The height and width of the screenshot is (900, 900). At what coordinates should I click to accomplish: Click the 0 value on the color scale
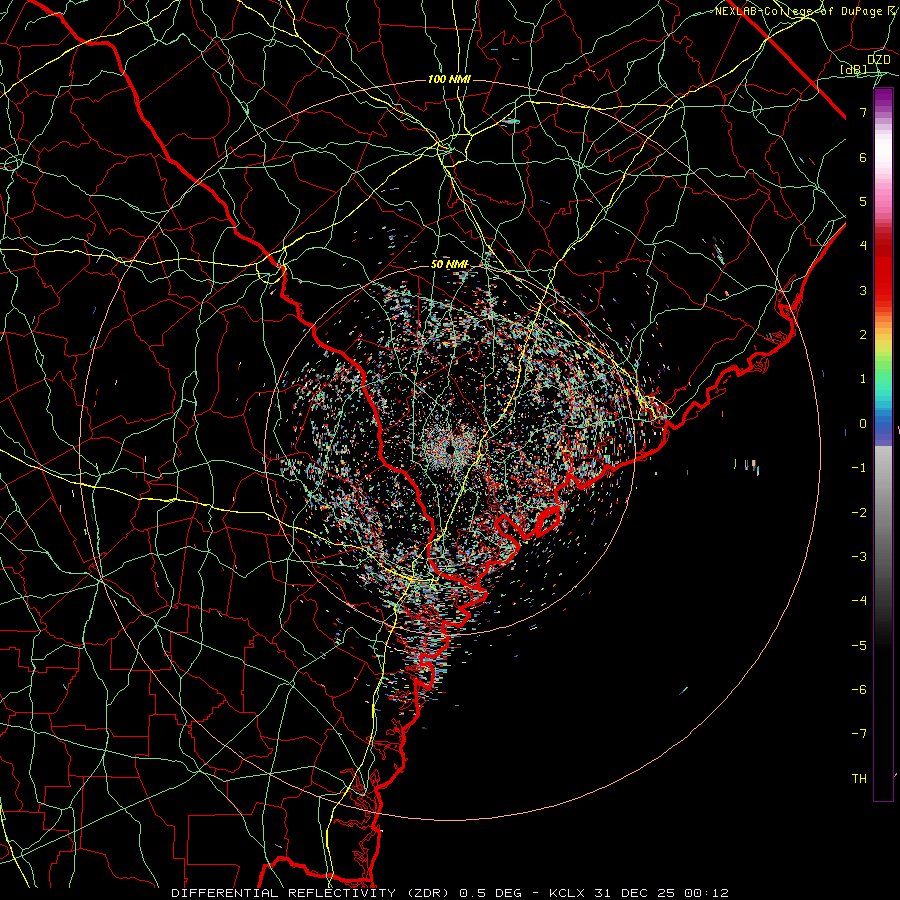point(863,424)
